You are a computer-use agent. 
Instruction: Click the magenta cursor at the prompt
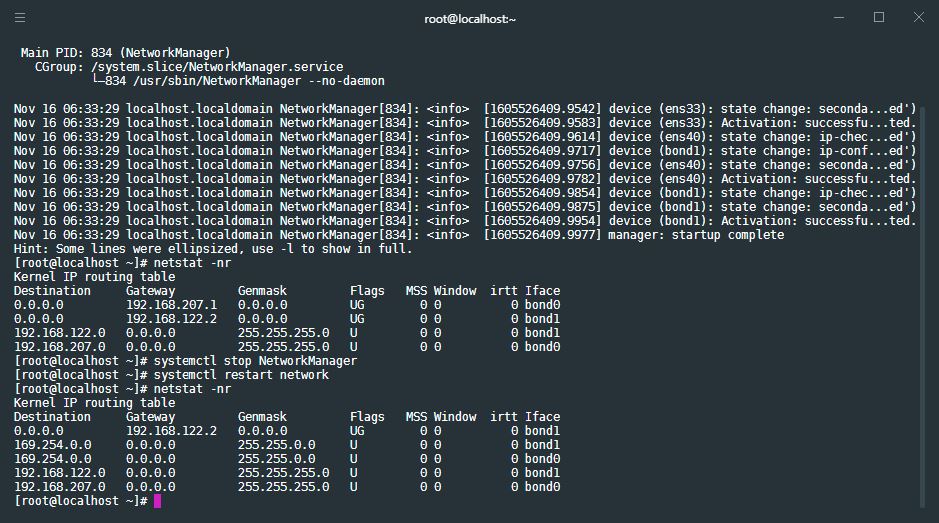[x=157, y=501]
